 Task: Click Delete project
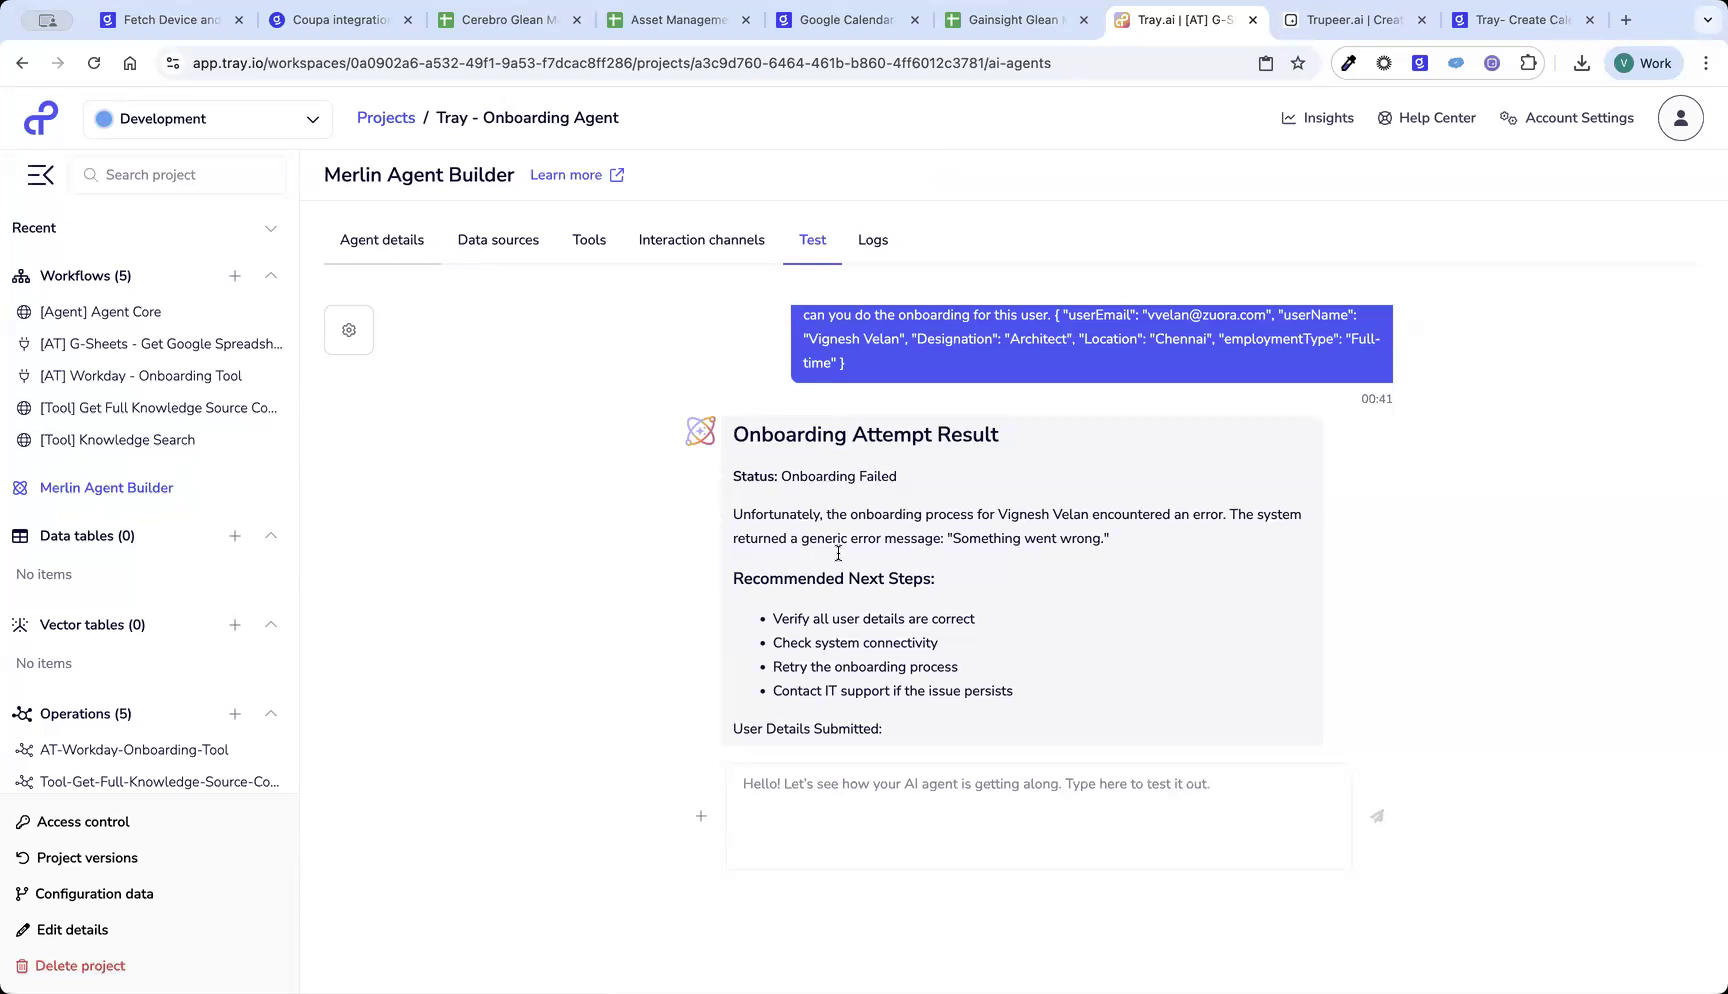click(x=79, y=965)
